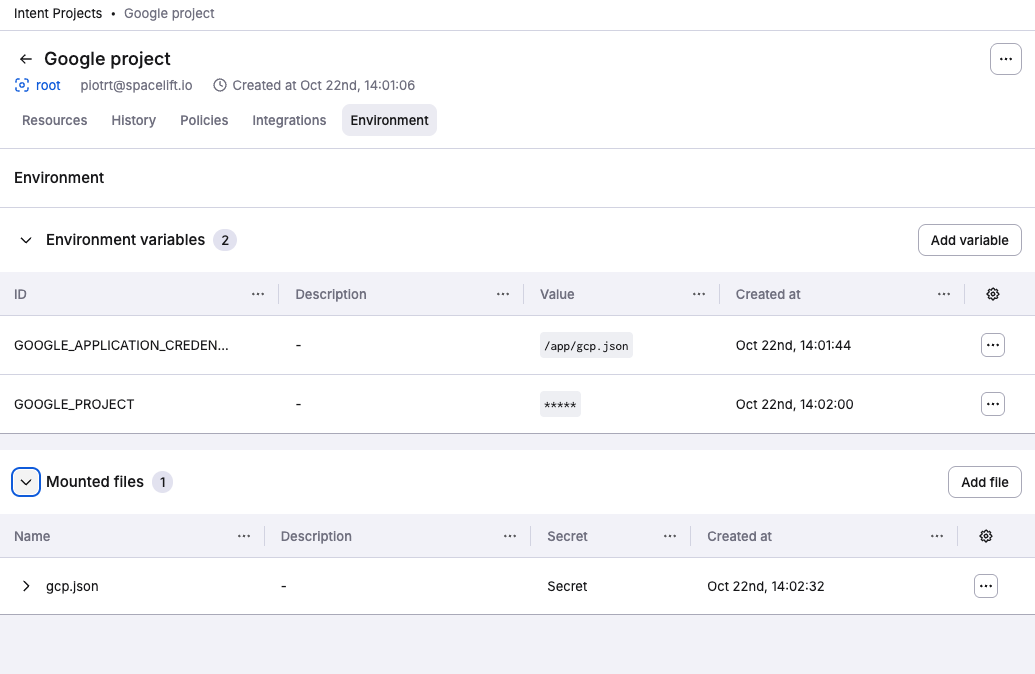Click the Spacelift space icon beside root

[20, 85]
